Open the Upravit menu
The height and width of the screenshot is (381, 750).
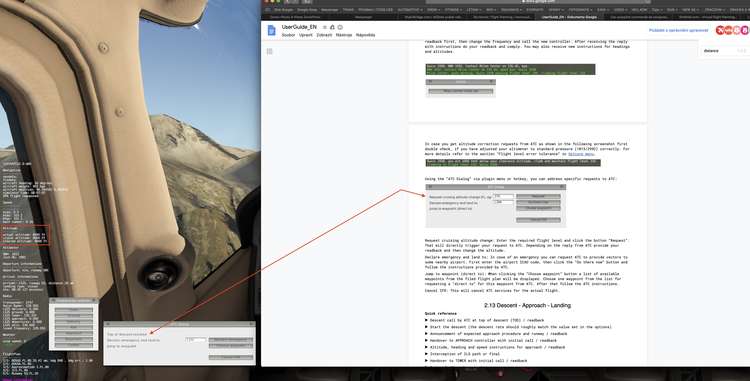[x=306, y=35]
